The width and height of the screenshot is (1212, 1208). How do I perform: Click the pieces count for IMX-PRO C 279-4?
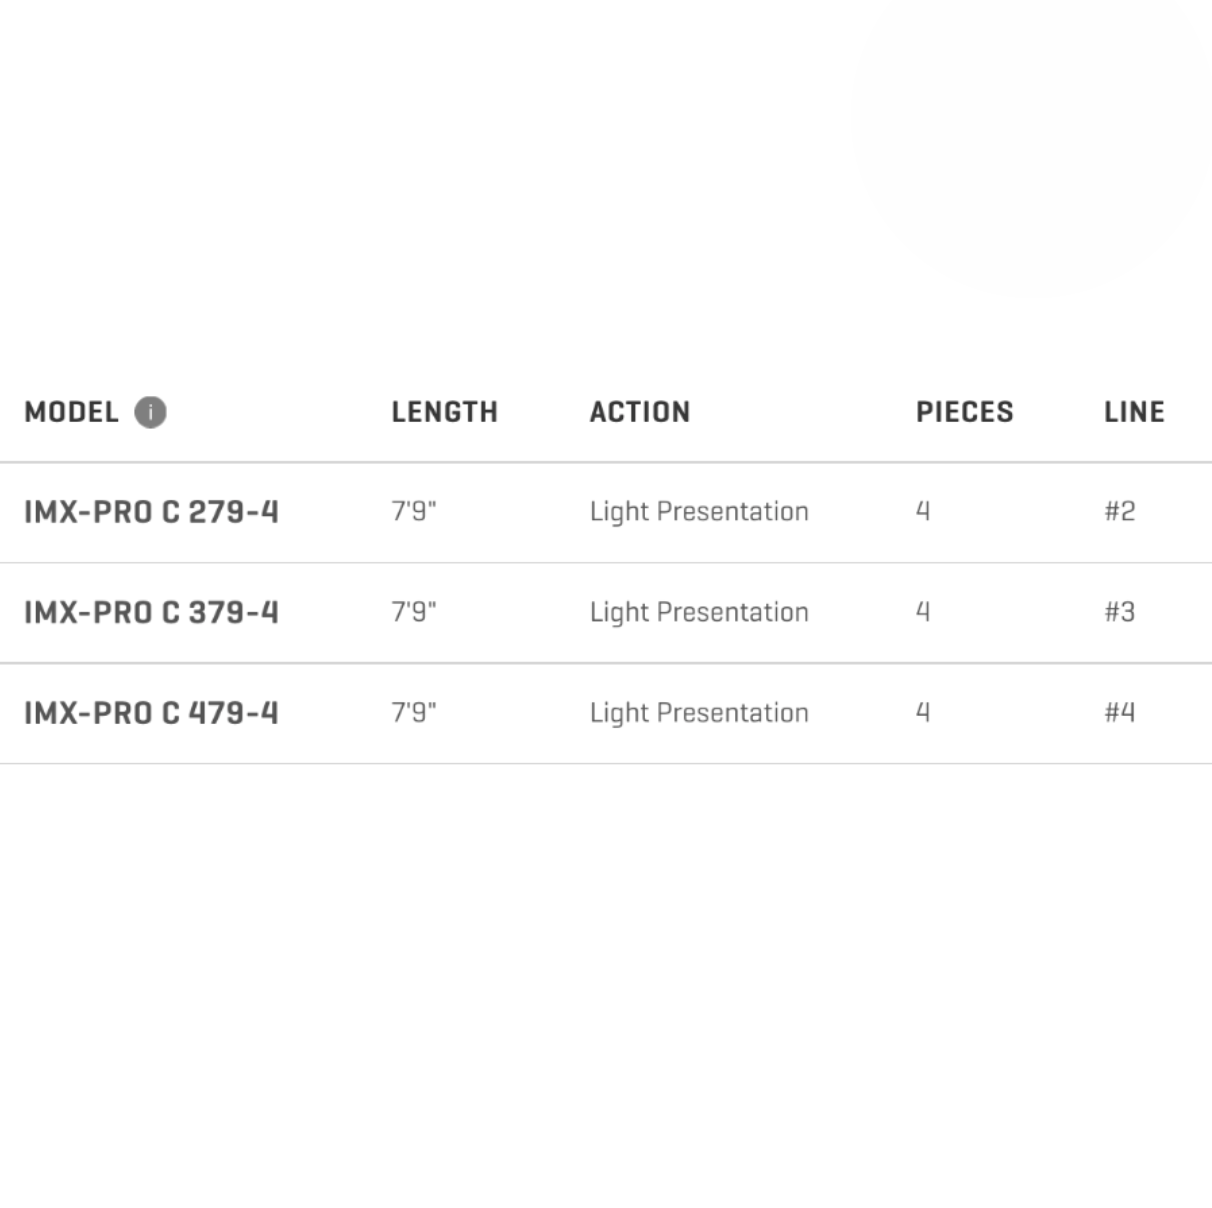pos(923,511)
